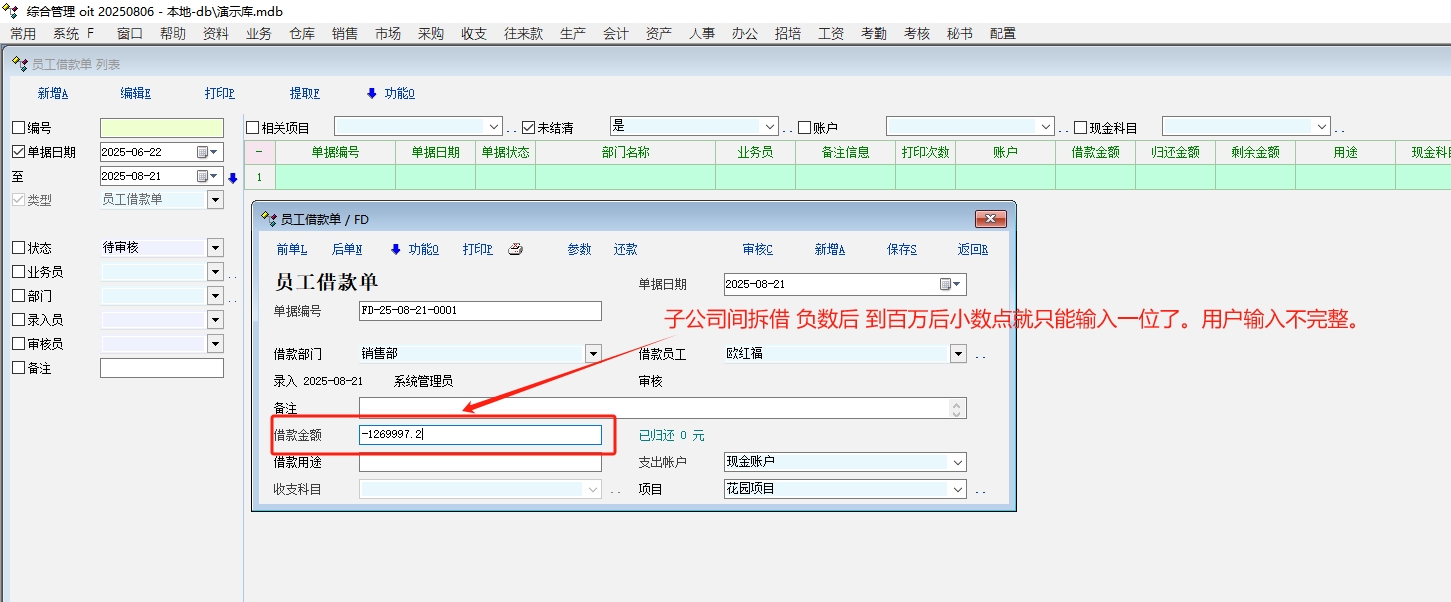
Task: Click 功能 arrow icon in loan dialog
Action: coord(395,250)
